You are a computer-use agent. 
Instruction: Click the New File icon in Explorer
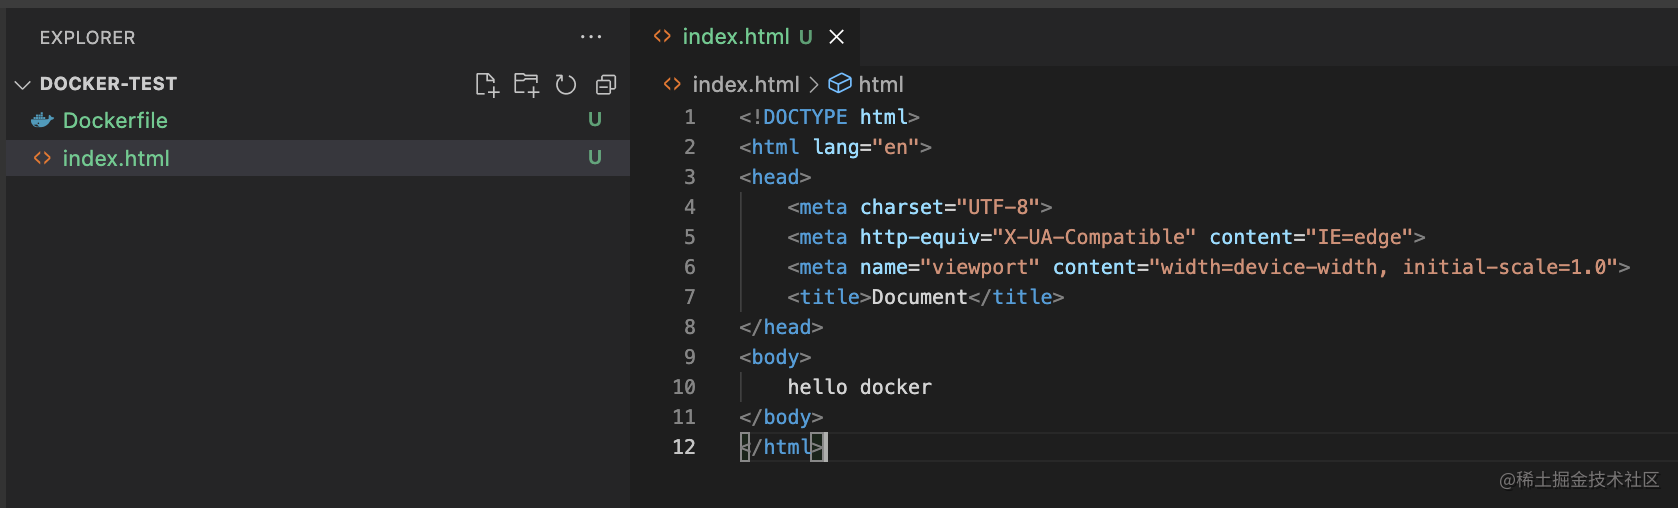click(487, 85)
